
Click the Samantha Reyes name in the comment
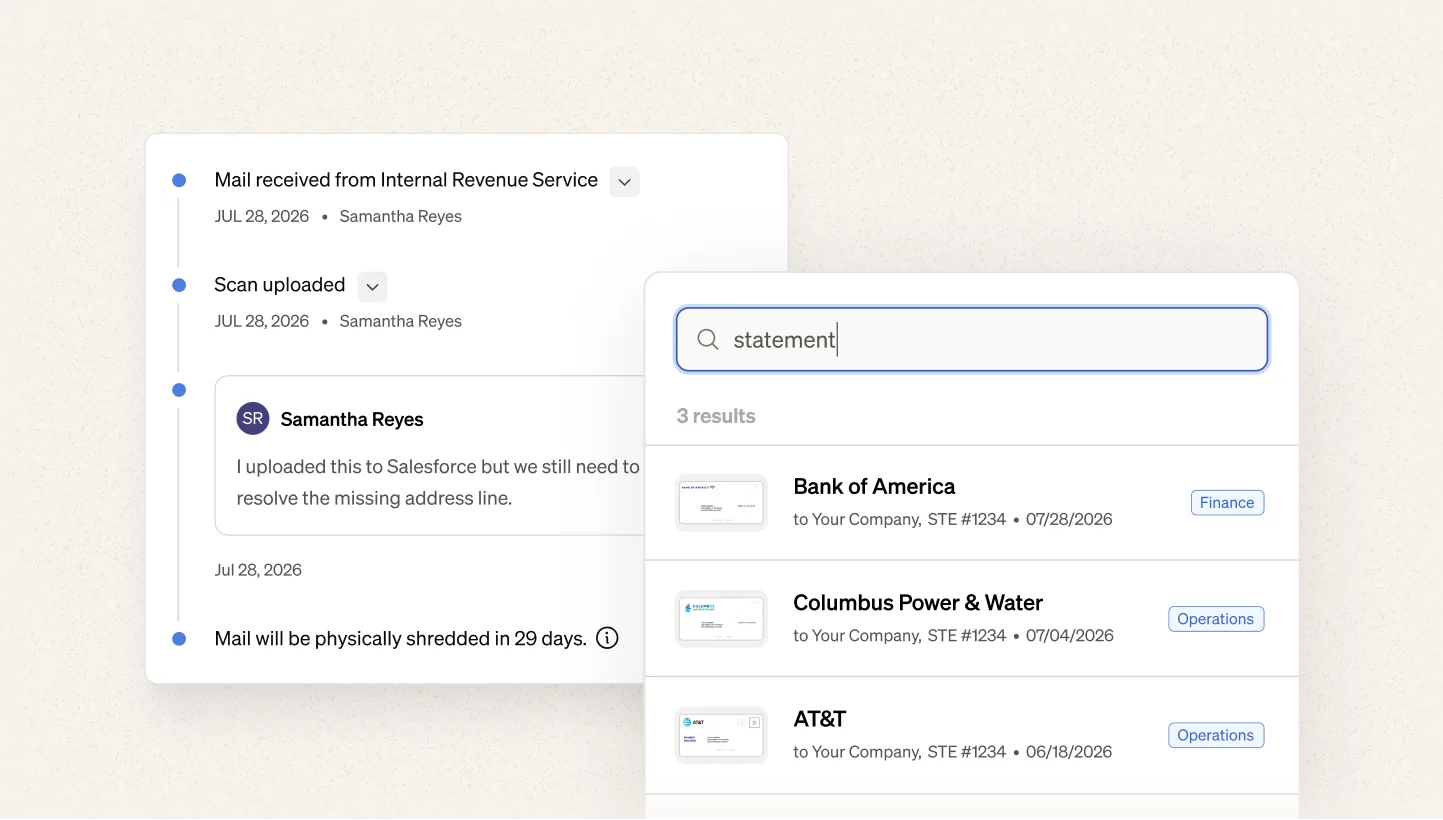tap(352, 420)
